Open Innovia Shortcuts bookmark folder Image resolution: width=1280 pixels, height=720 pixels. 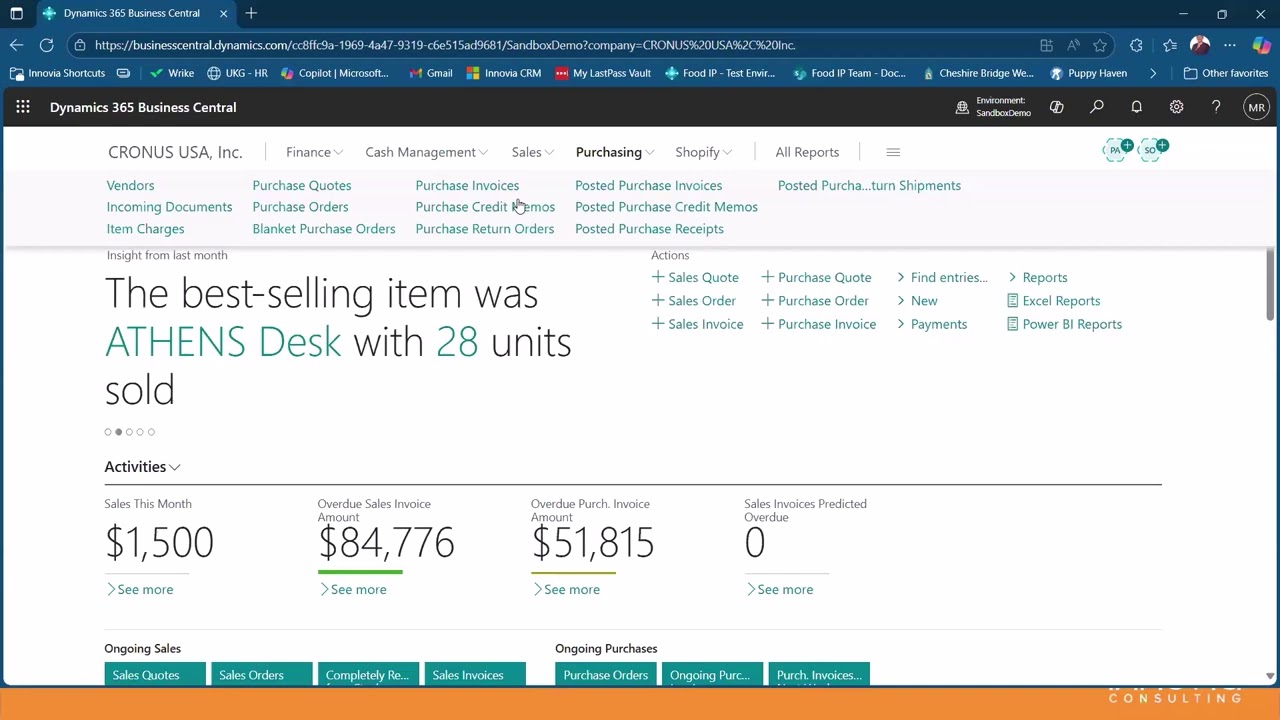click(x=58, y=73)
